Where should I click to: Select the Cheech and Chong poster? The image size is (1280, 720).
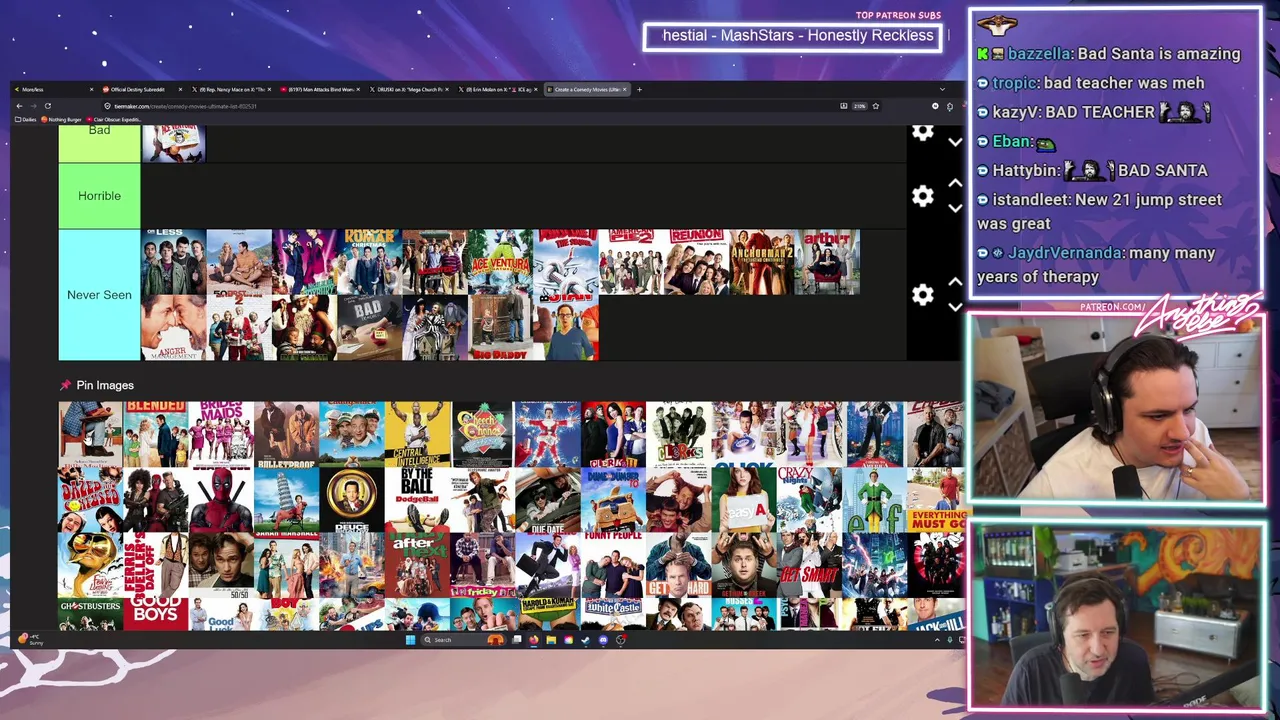482,434
